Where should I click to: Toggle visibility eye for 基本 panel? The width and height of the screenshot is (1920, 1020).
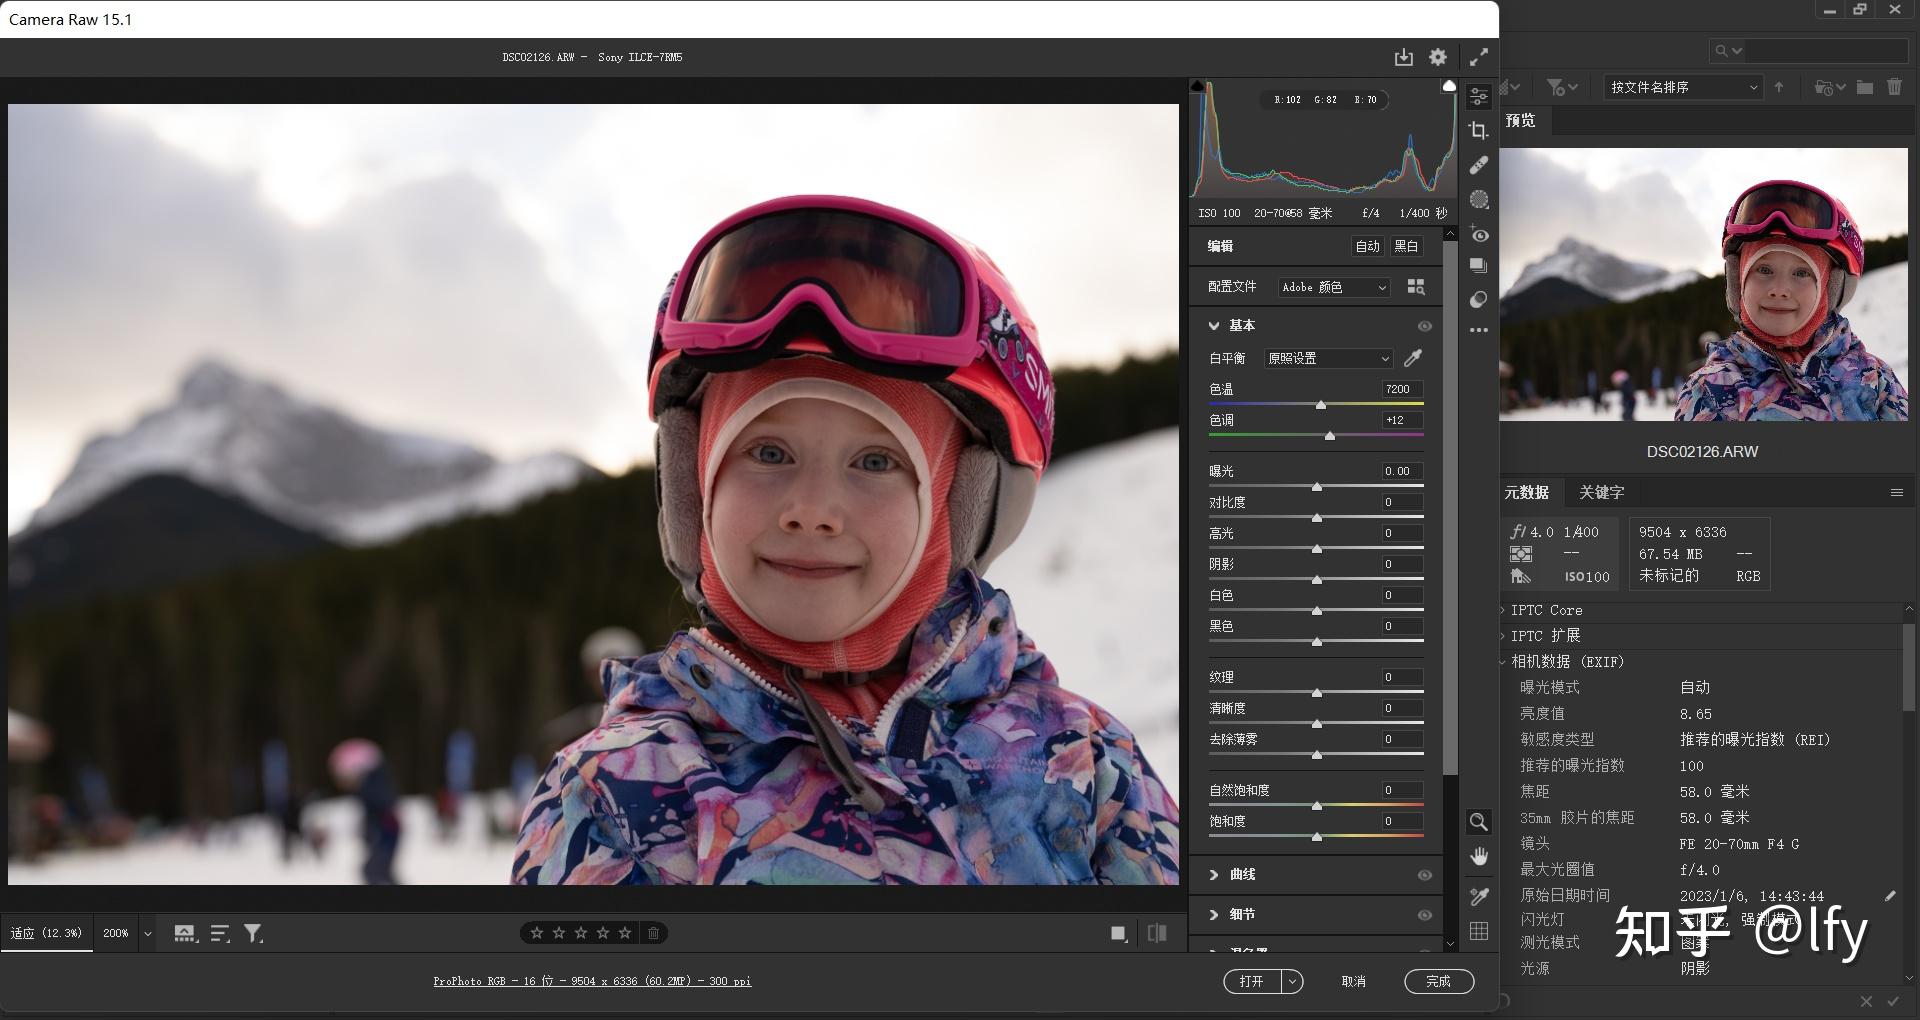tap(1425, 326)
